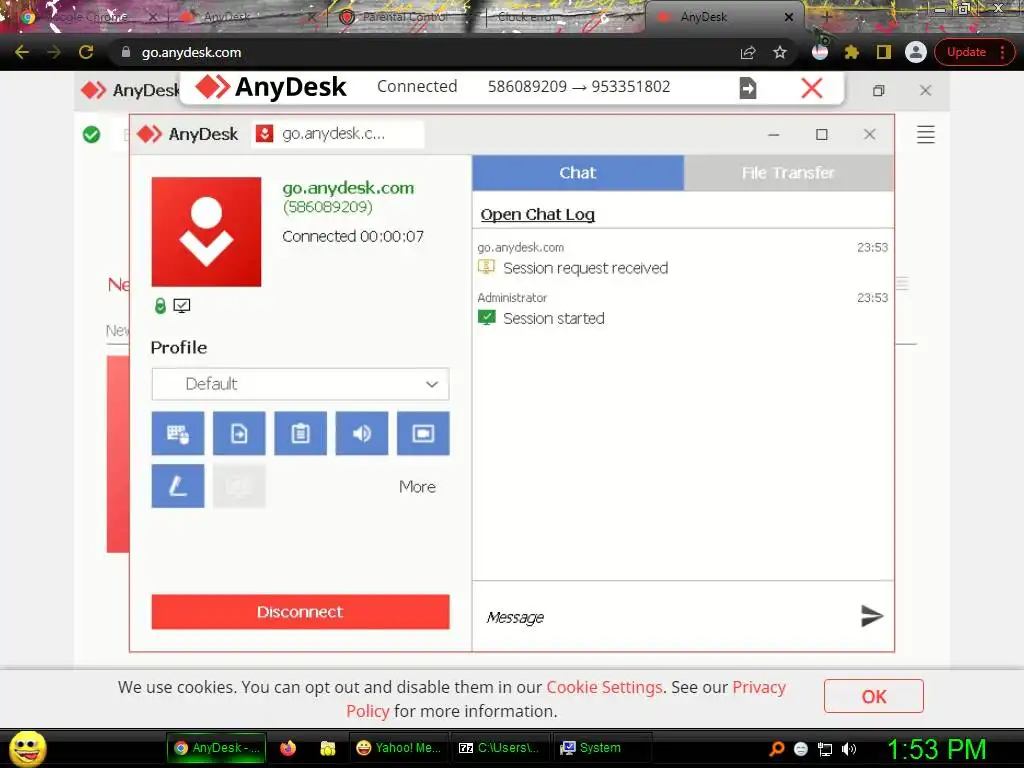Click the Disconnect button
This screenshot has height=768, width=1024.
[x=300, y=612]
